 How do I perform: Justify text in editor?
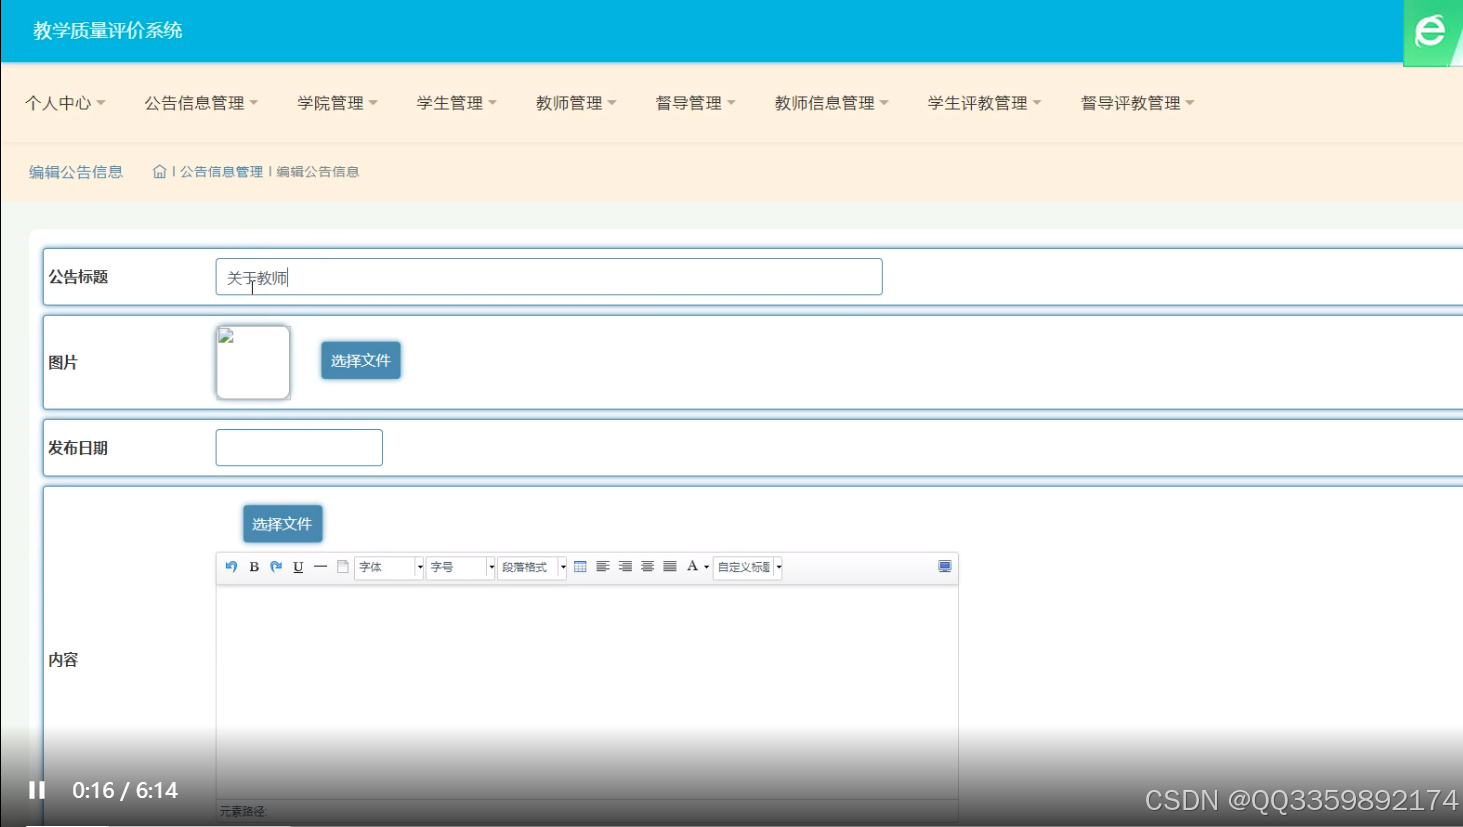point(669,566)
